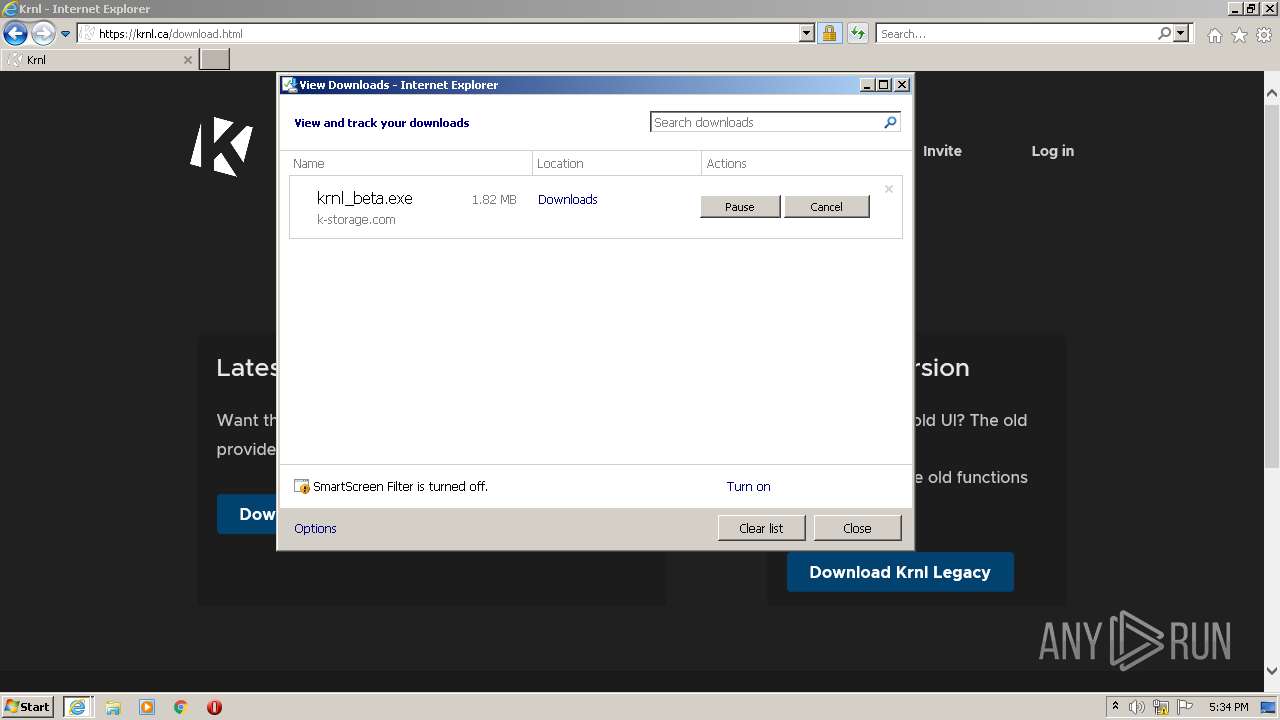Open the Tools gear icon
1280x720 pixels.
click(x=1264, y=35)
